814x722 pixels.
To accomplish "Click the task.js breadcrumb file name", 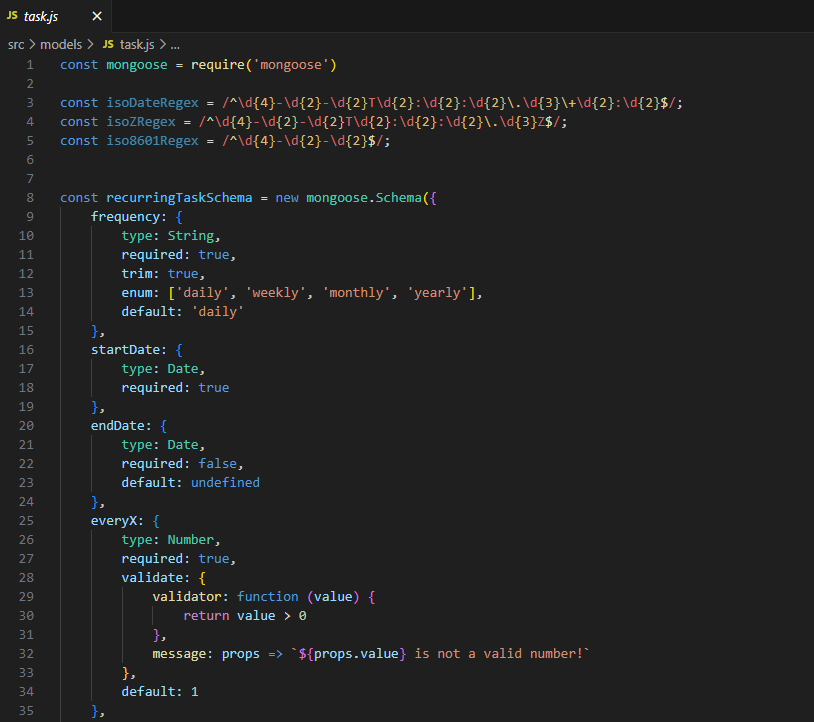I will coord(137,44).
